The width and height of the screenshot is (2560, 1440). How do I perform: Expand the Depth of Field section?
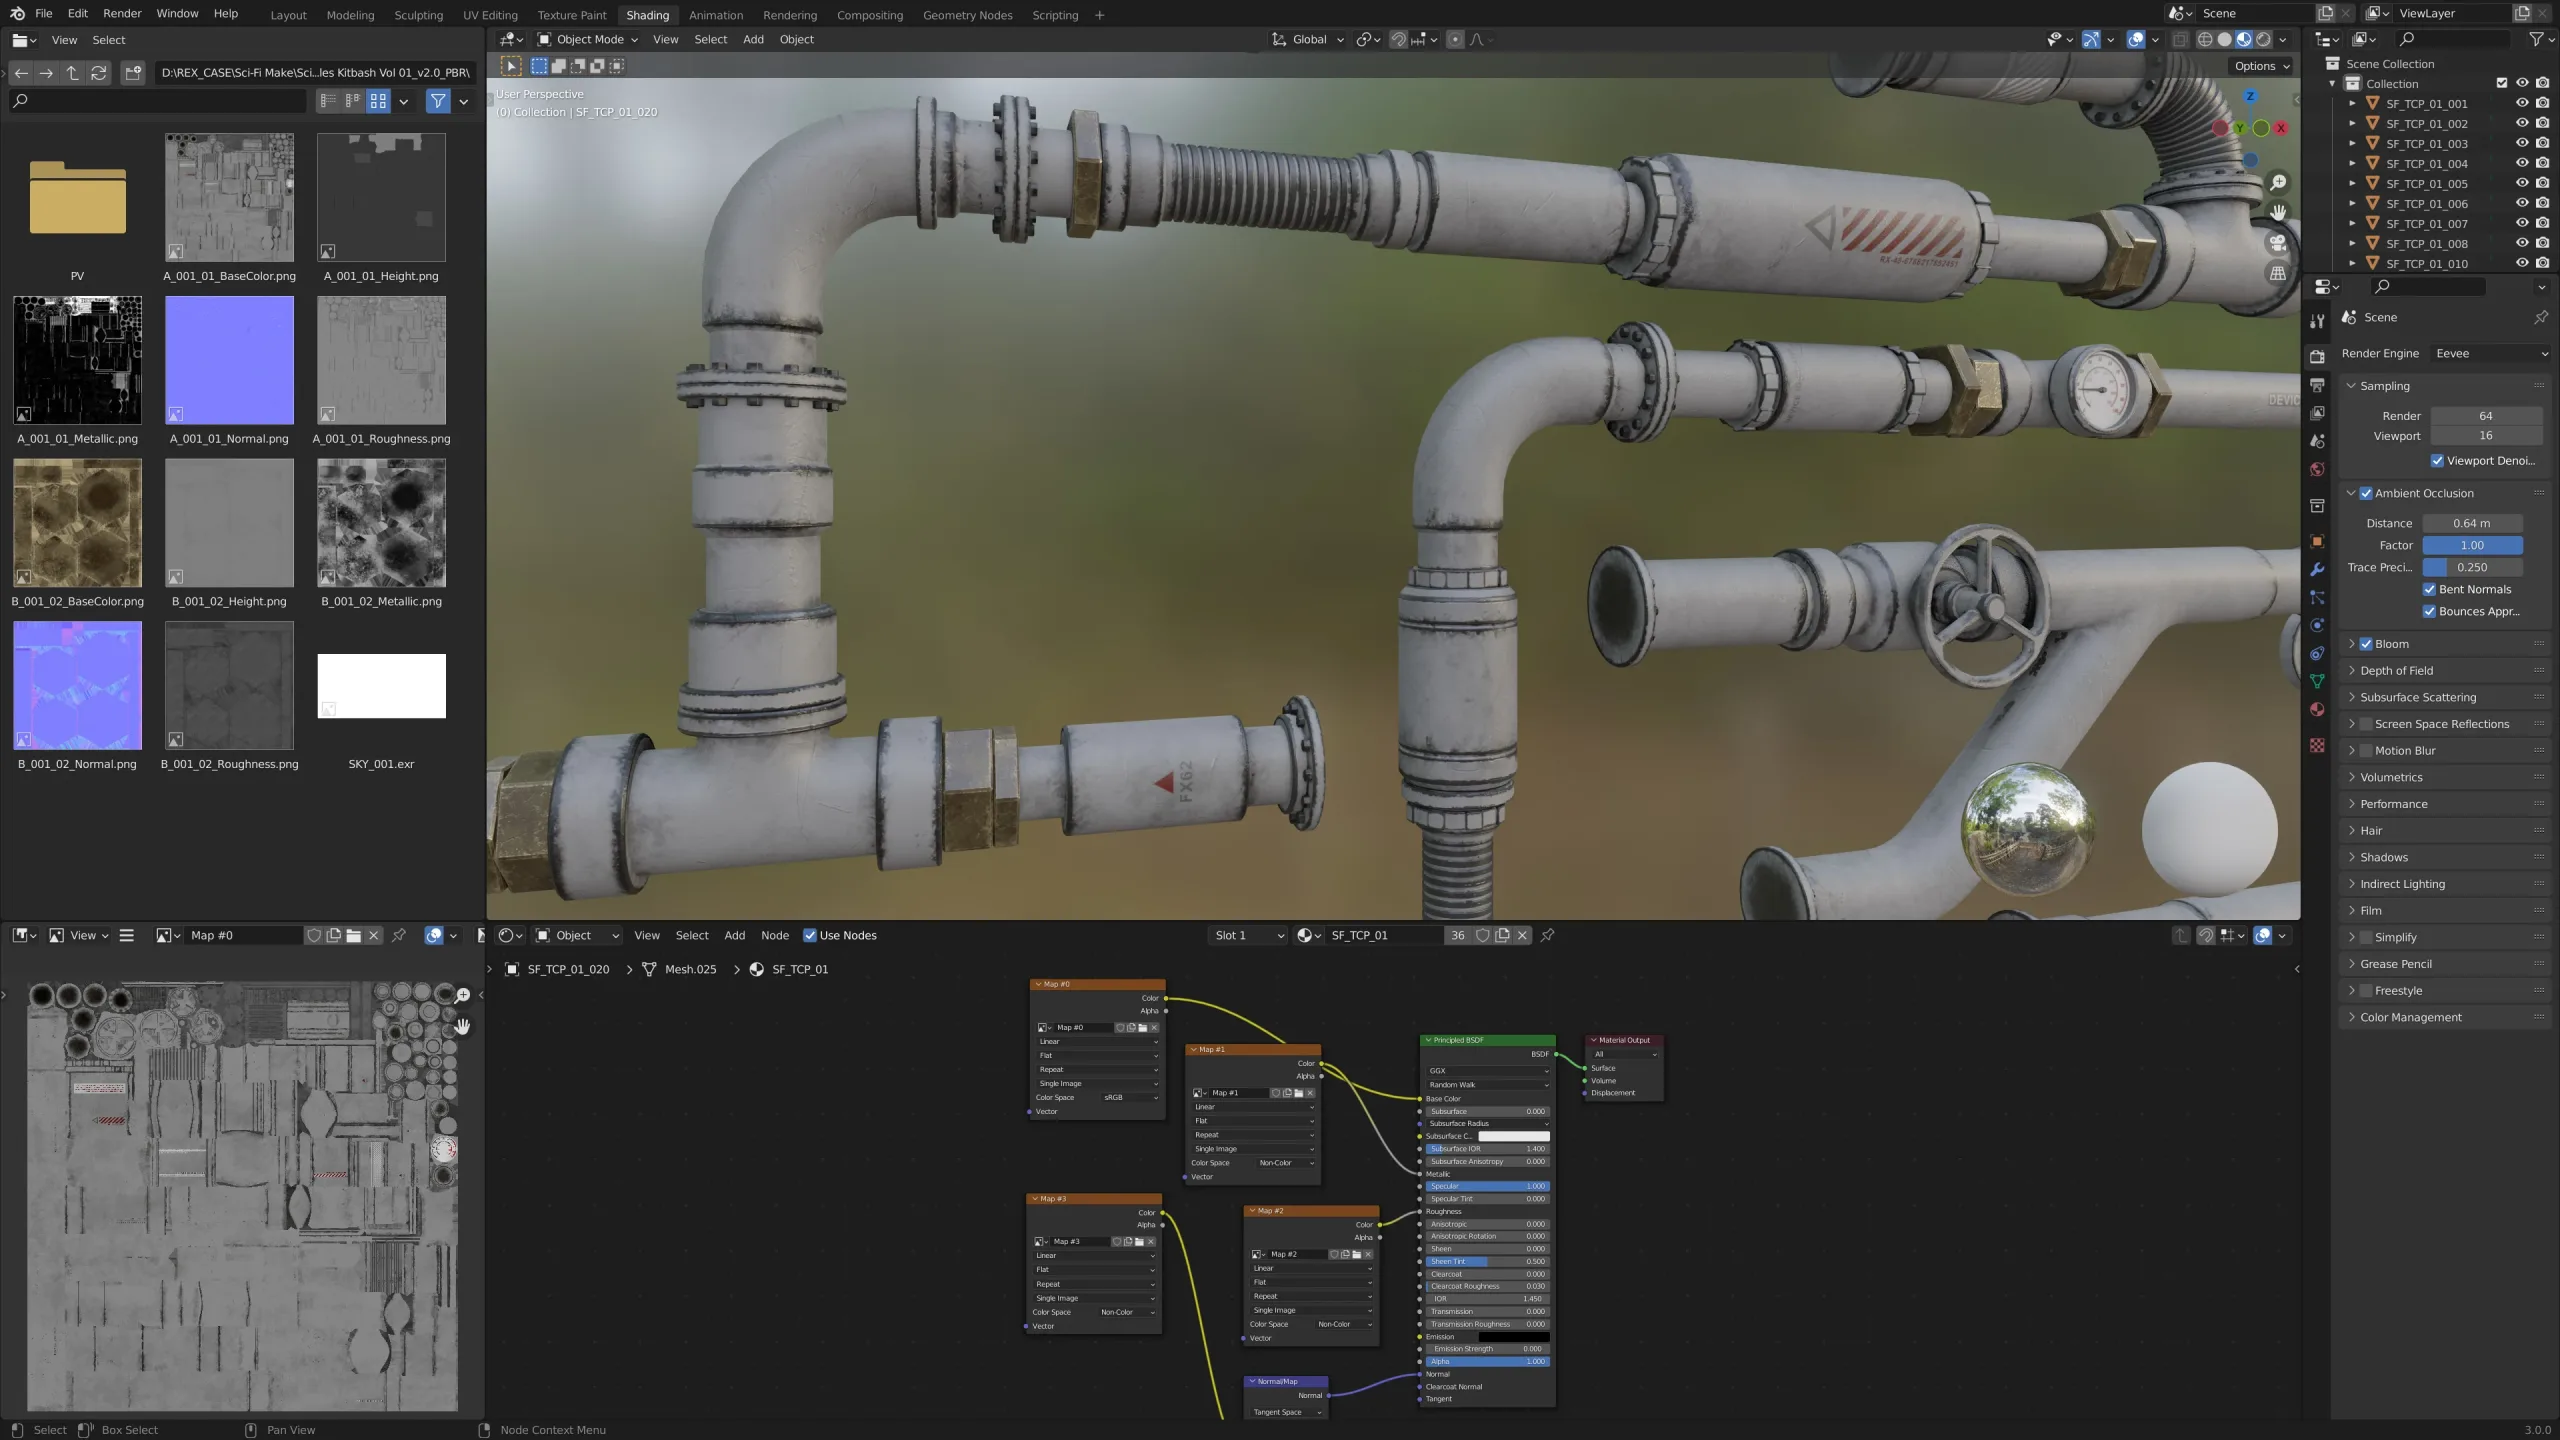[2400, 670]
